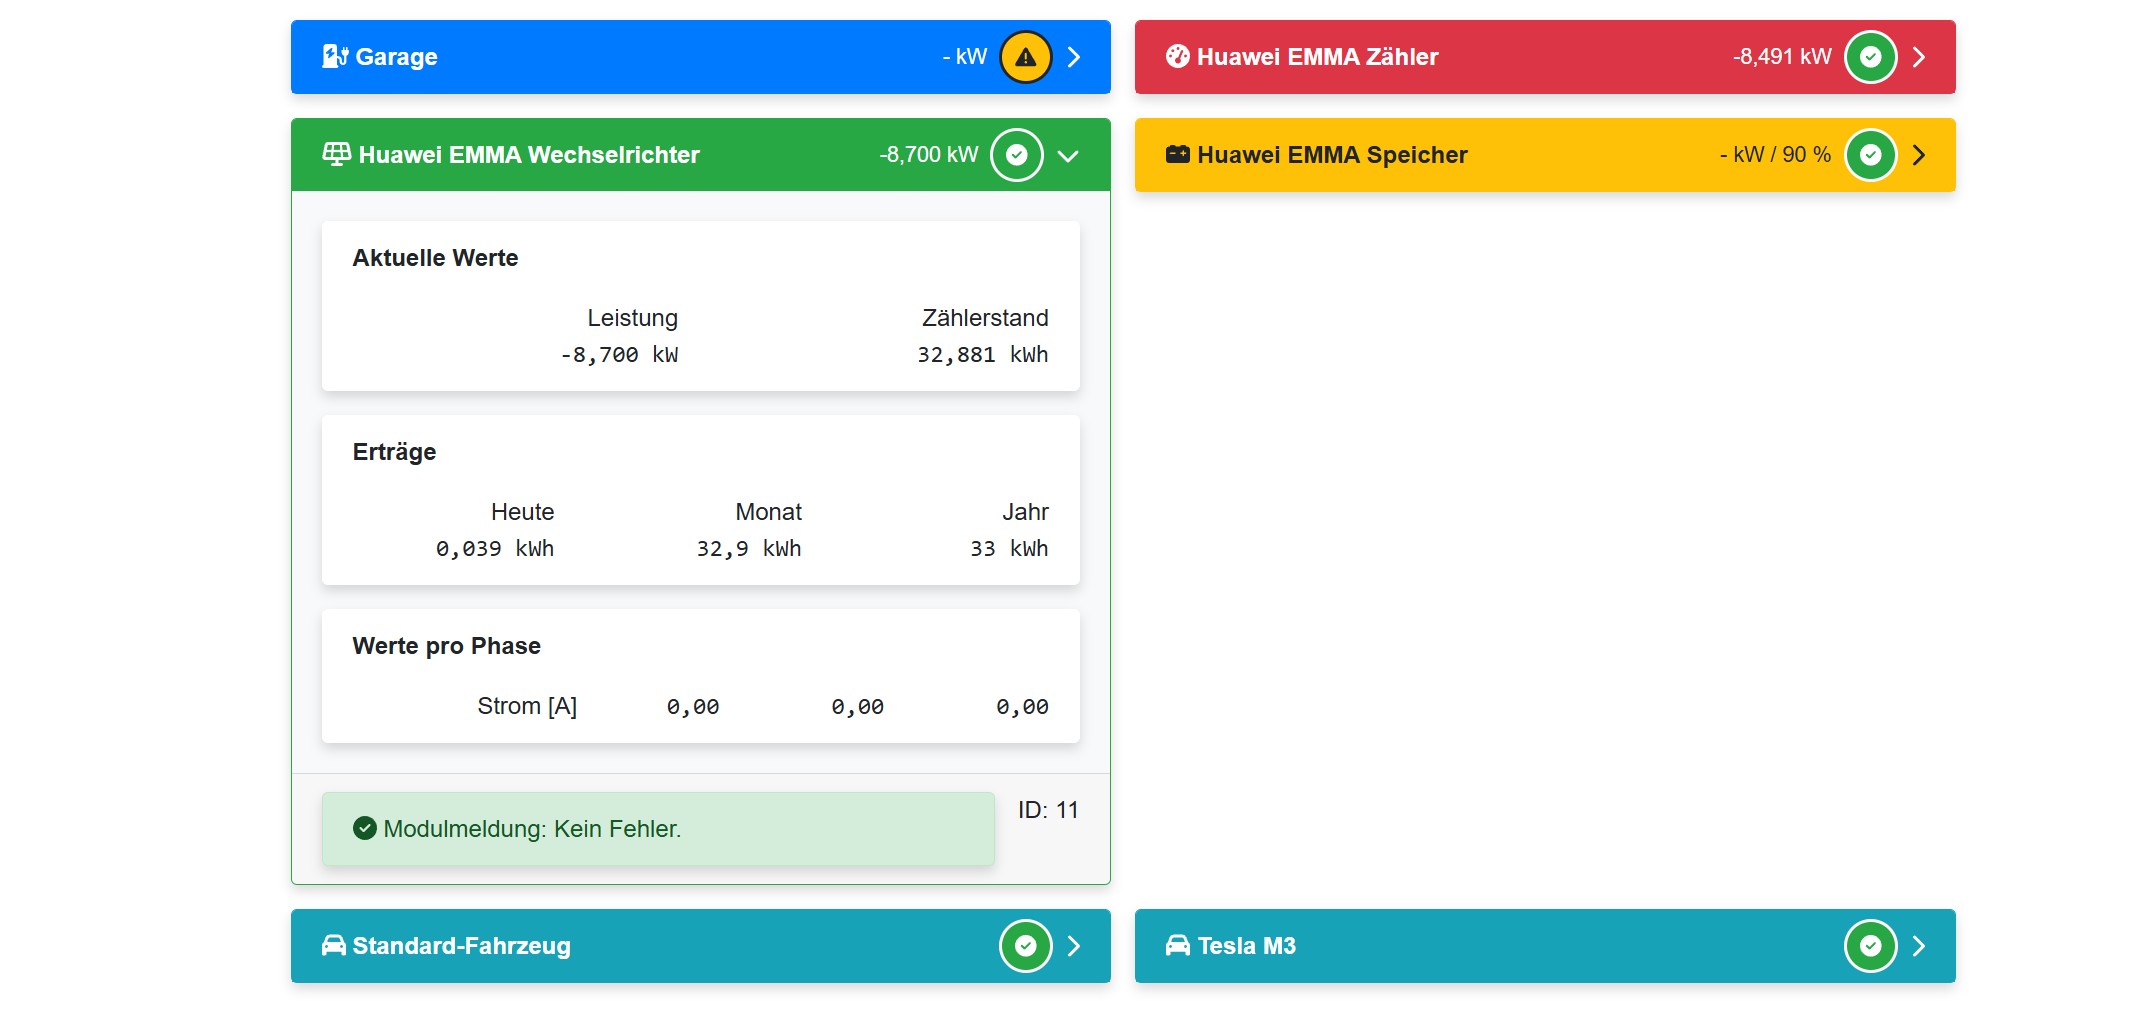Click the Aktuelle Werte heading
Image resolution: width=2137 pixels, height=1018 pixels.
click(435, 258)
